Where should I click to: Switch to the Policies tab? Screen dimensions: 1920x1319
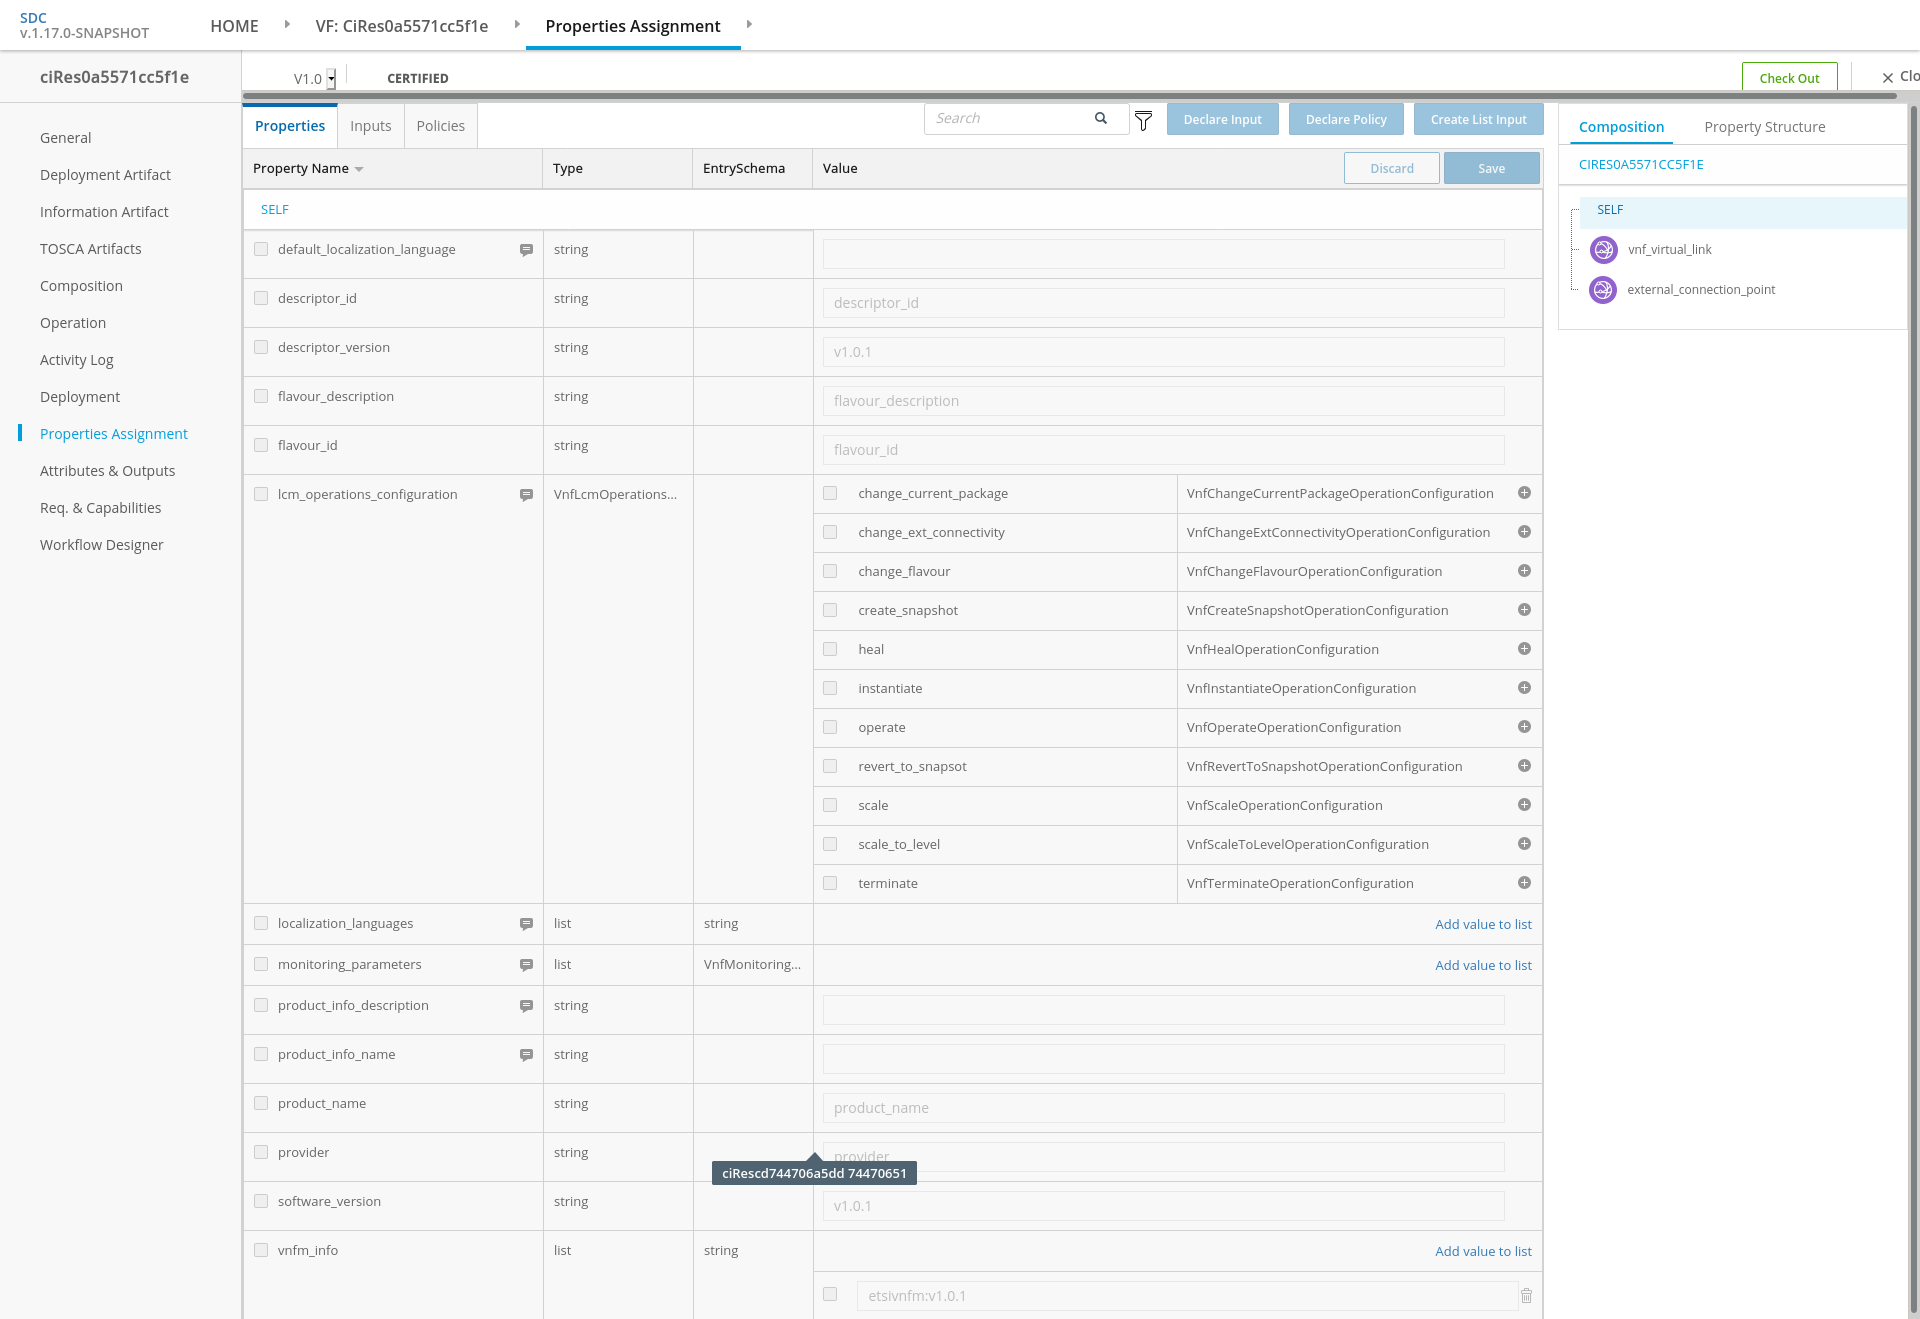(x=441, y=126)
